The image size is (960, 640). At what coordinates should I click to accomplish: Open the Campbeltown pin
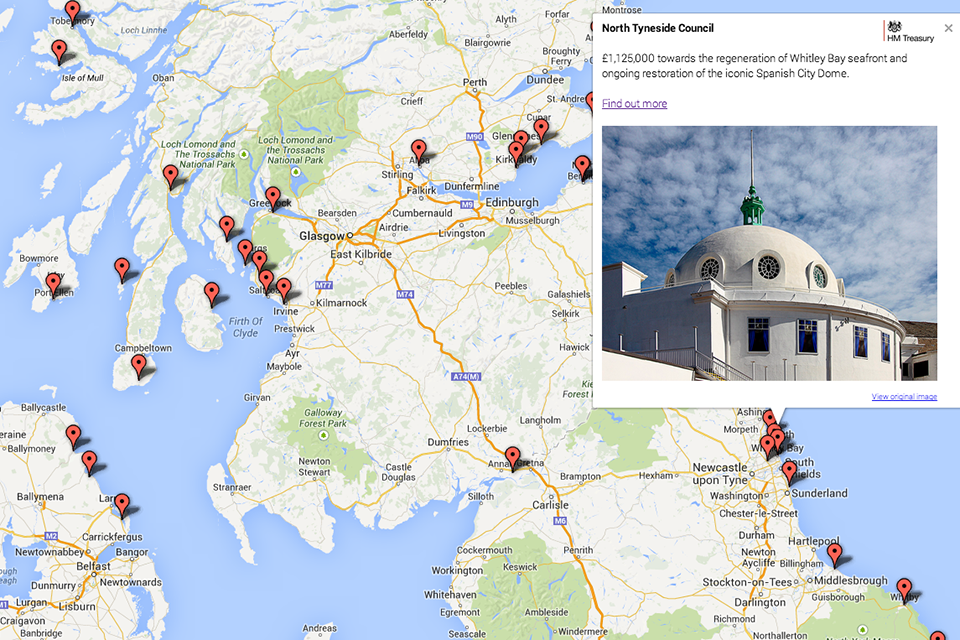click(x=139, y=365)
